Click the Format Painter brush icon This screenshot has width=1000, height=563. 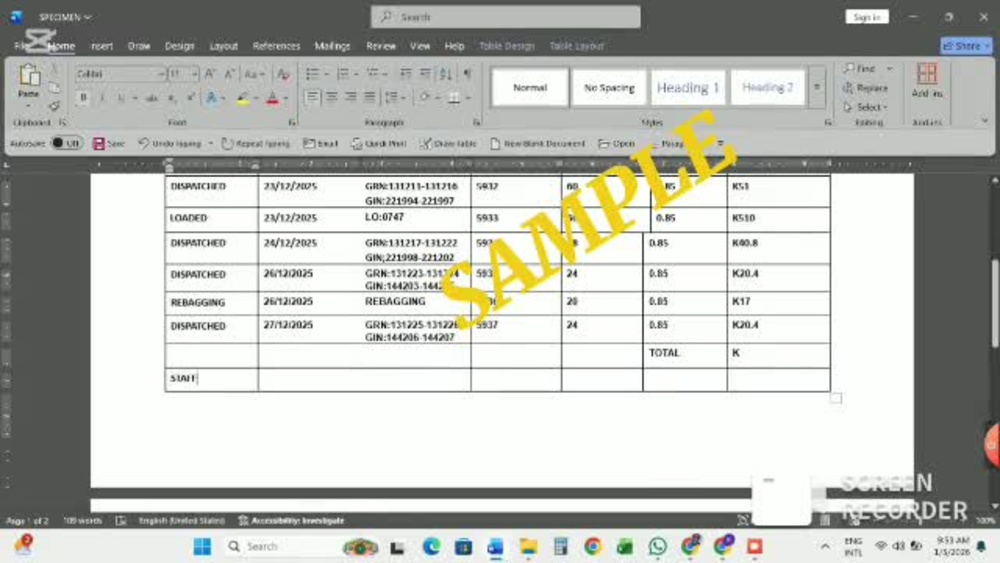[54, 106]
